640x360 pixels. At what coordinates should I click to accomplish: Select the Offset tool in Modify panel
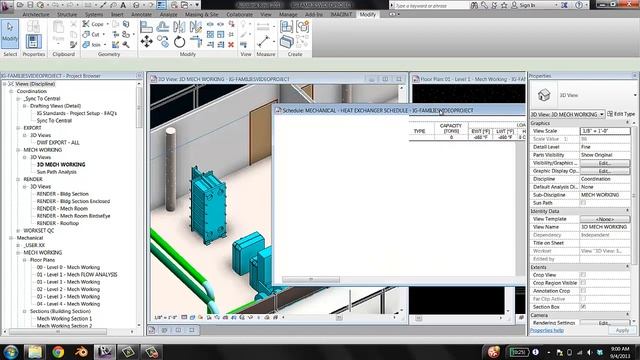[163, 27]
